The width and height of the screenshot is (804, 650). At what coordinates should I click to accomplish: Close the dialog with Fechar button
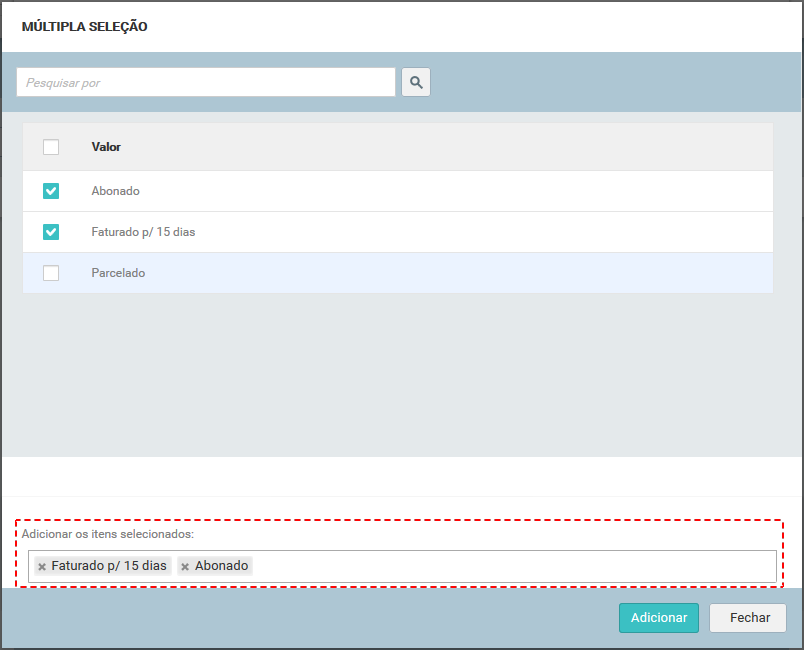748,618
